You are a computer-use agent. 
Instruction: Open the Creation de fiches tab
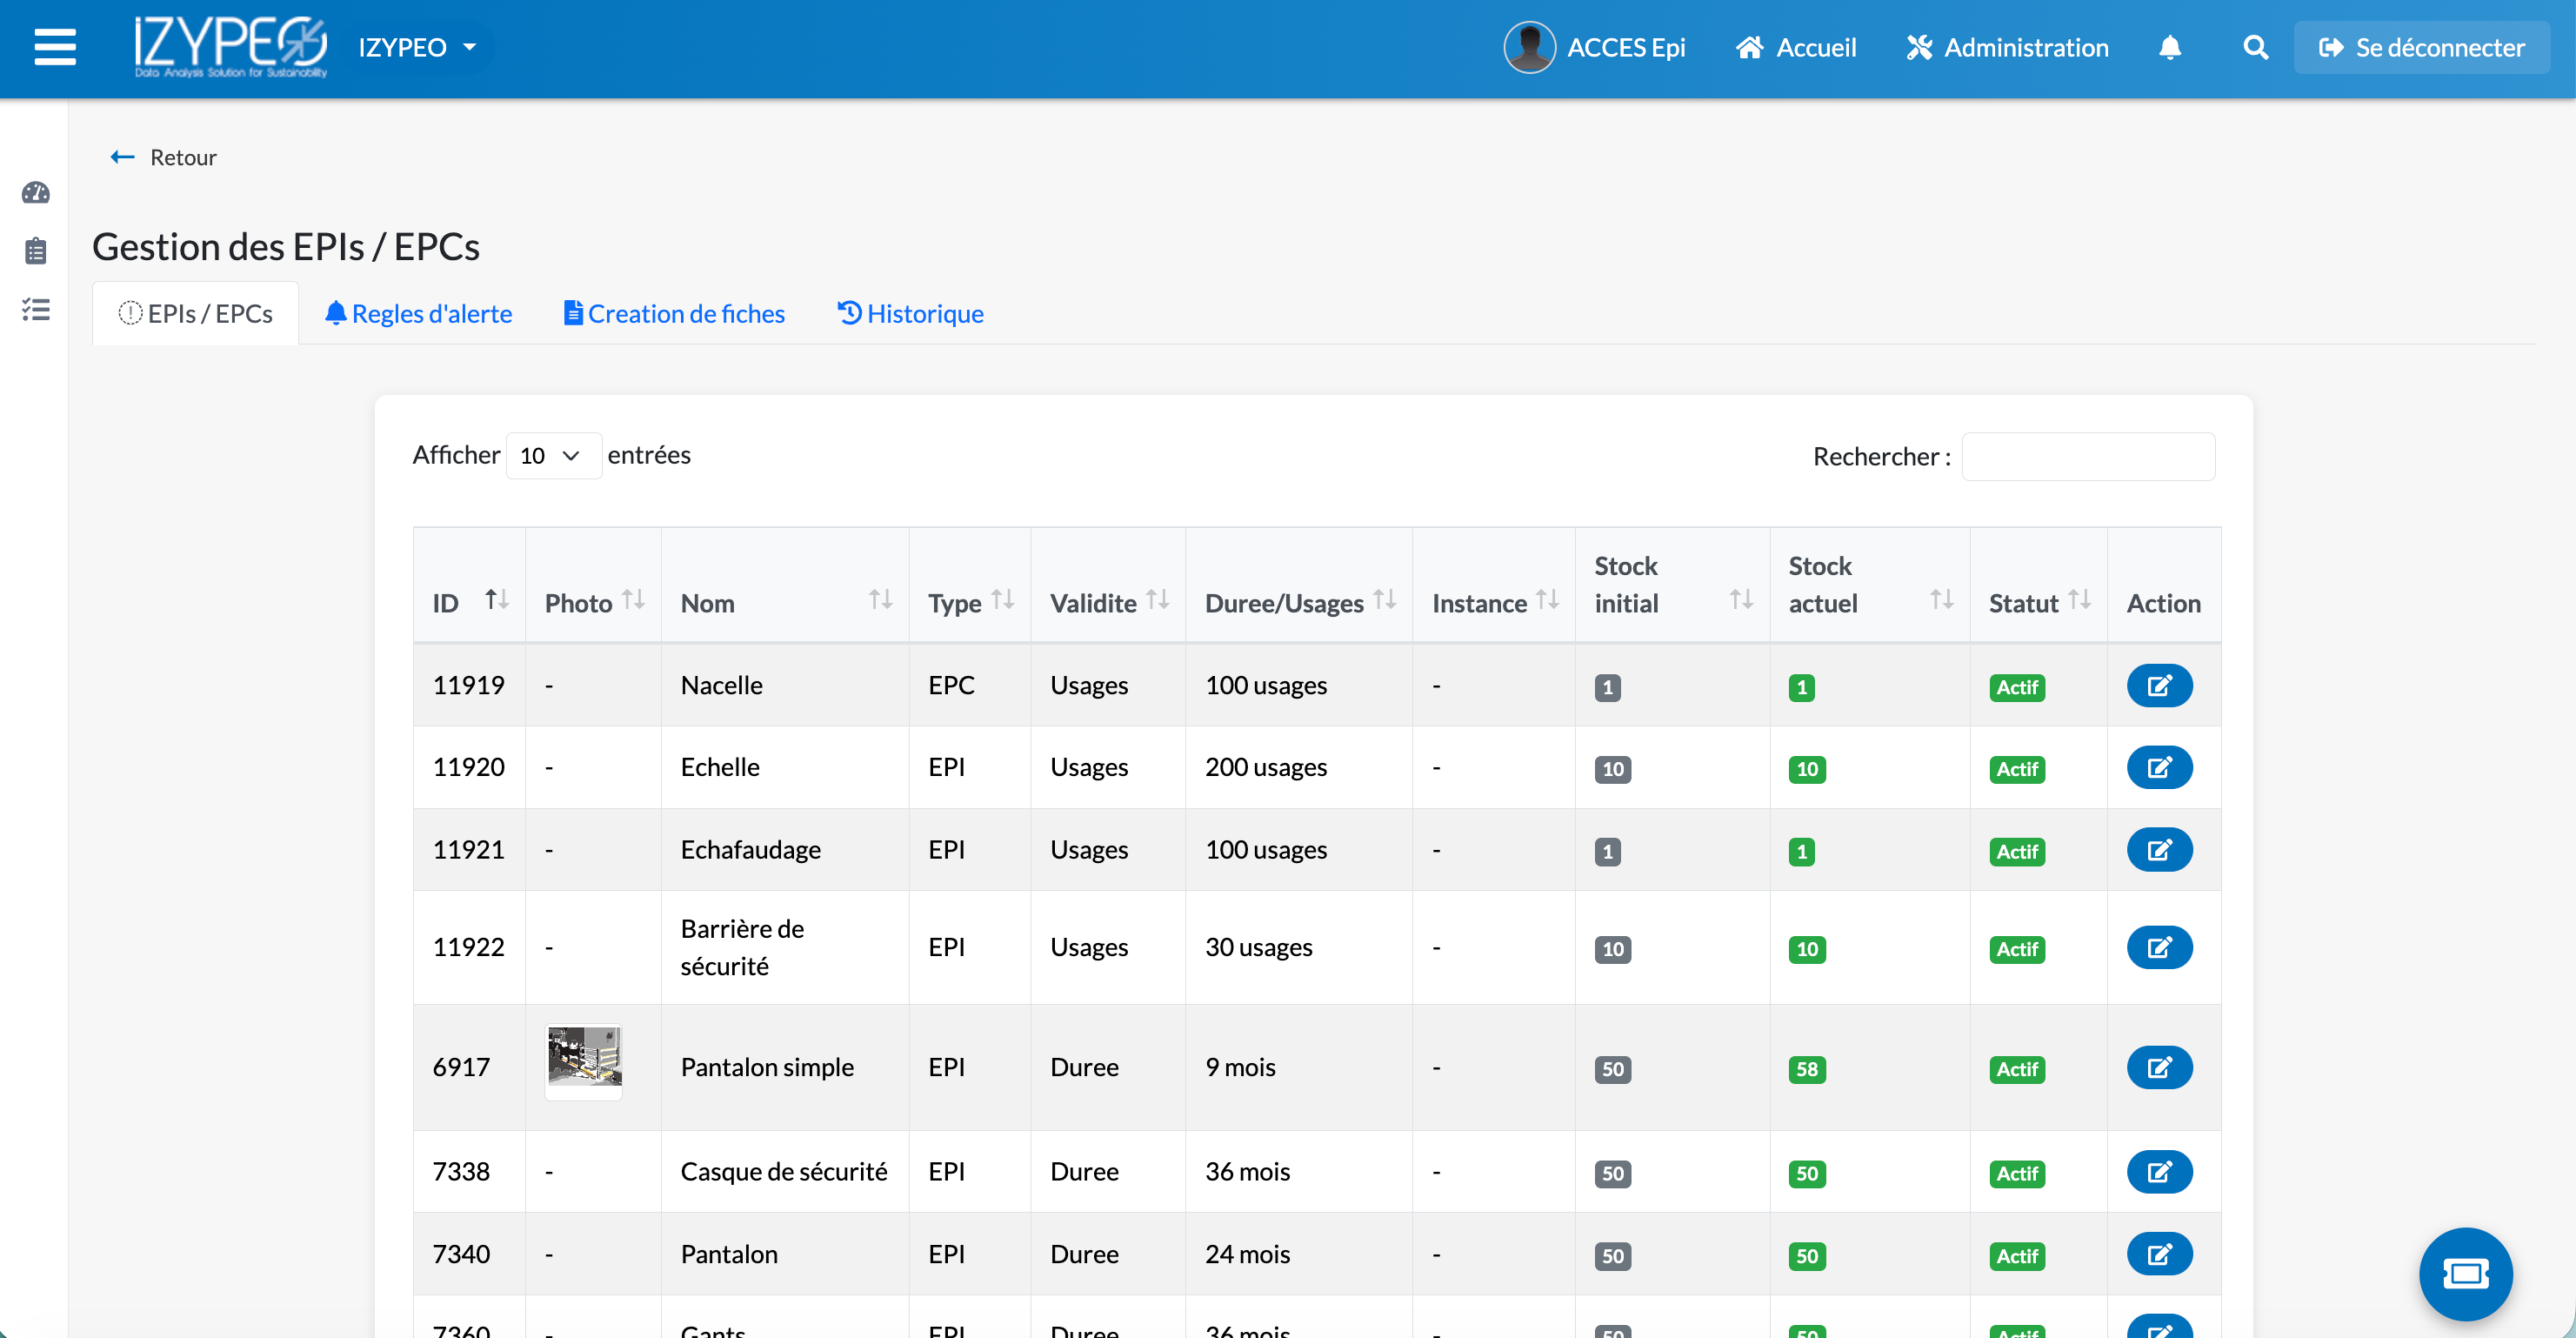[x=674, y=314]
